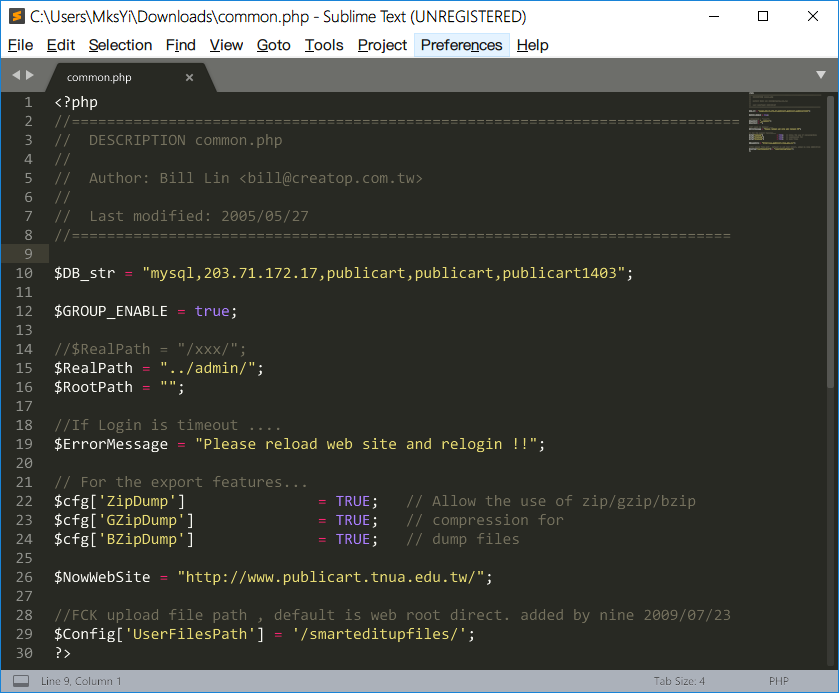Click the http://www.publicart.tnua.edu.tw/ URL string
The height and width of the screenshot is (693, 839).
click(x=331, y=577)
